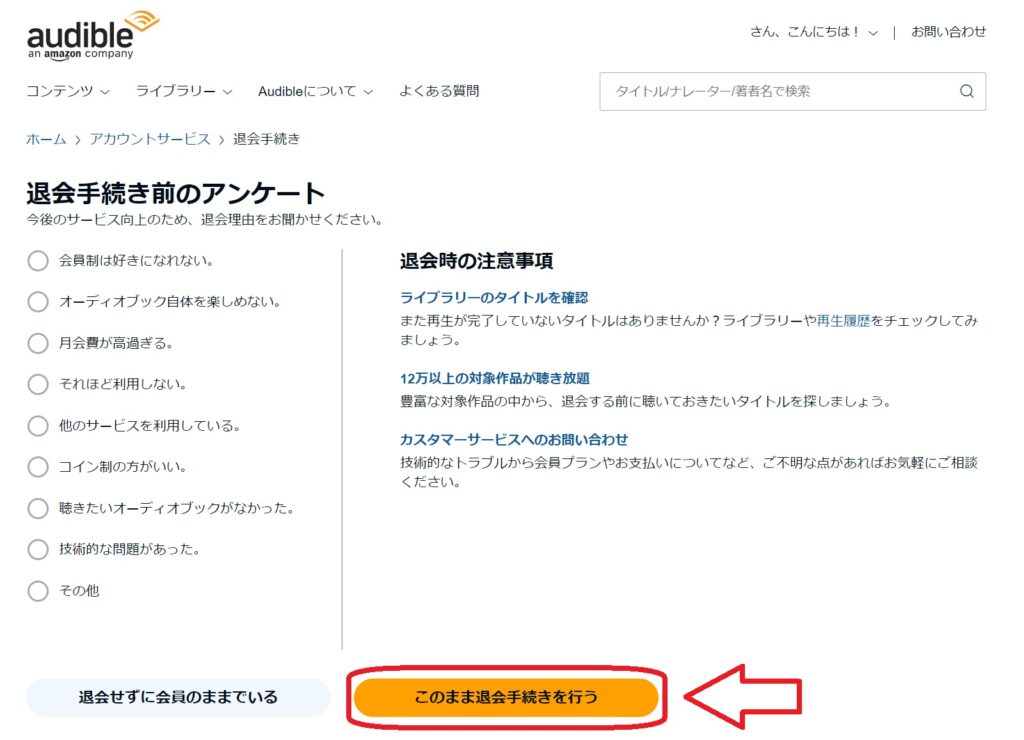Pick the 'コイン制の方がいい。' radio button
The width and height of the screenshot is (1024, 740).
pyautogui.click(x=38, y=467)
